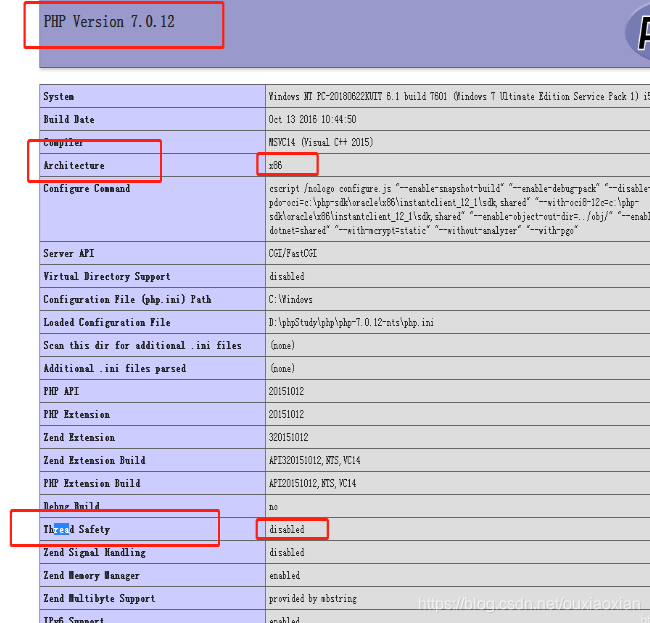Click the PHP Version 7.0.12 heading
This screenshot has height=623, width=650.
click(x=109, y=22)
